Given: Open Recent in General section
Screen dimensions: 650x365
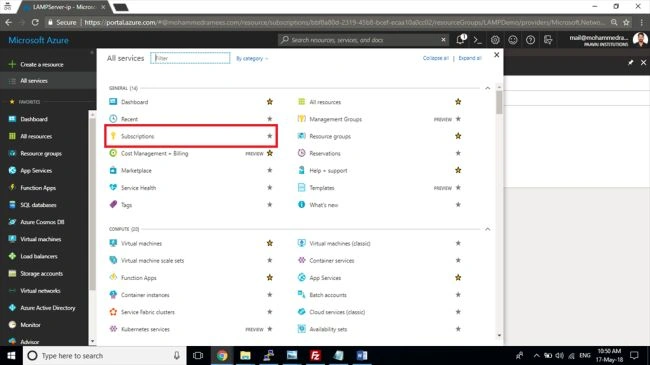Looking at the screenshot, I should (129, 119).
